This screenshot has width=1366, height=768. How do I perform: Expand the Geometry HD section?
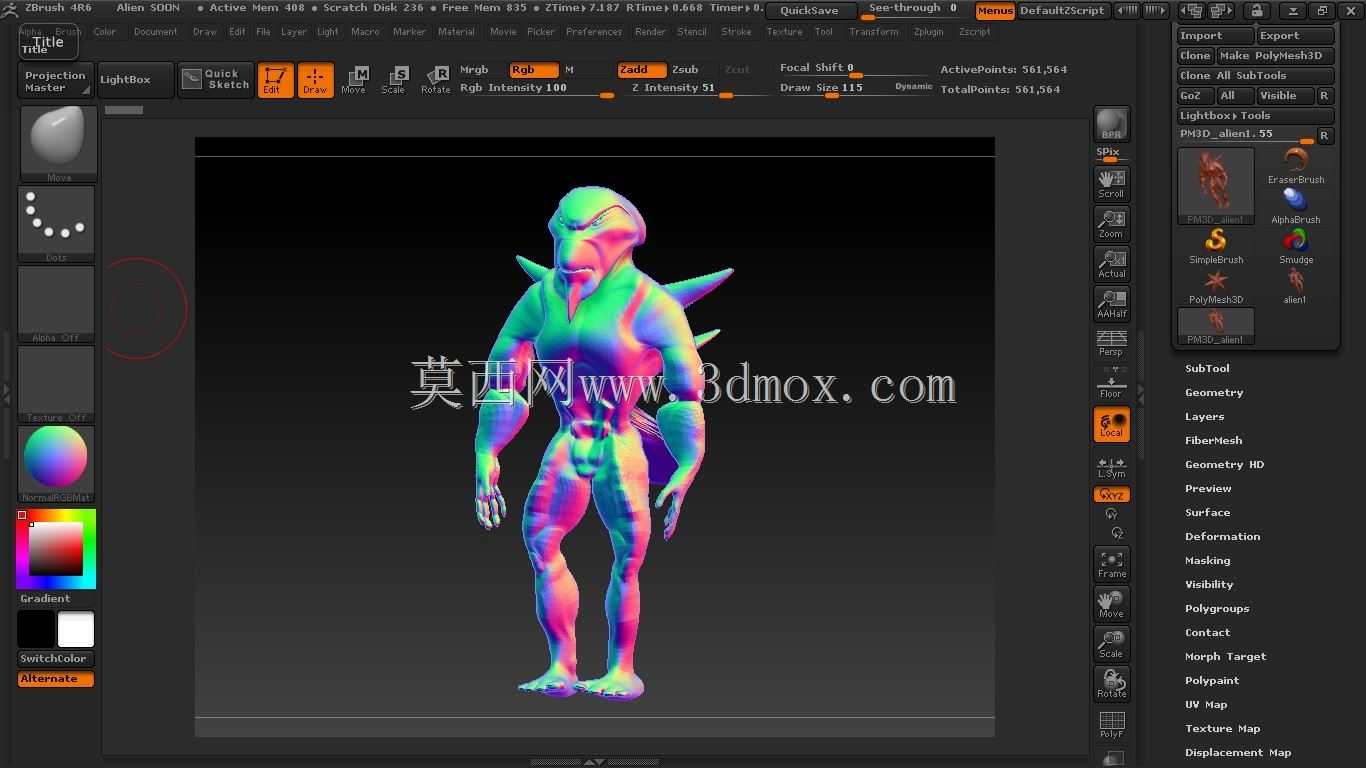coord(1224,465)
